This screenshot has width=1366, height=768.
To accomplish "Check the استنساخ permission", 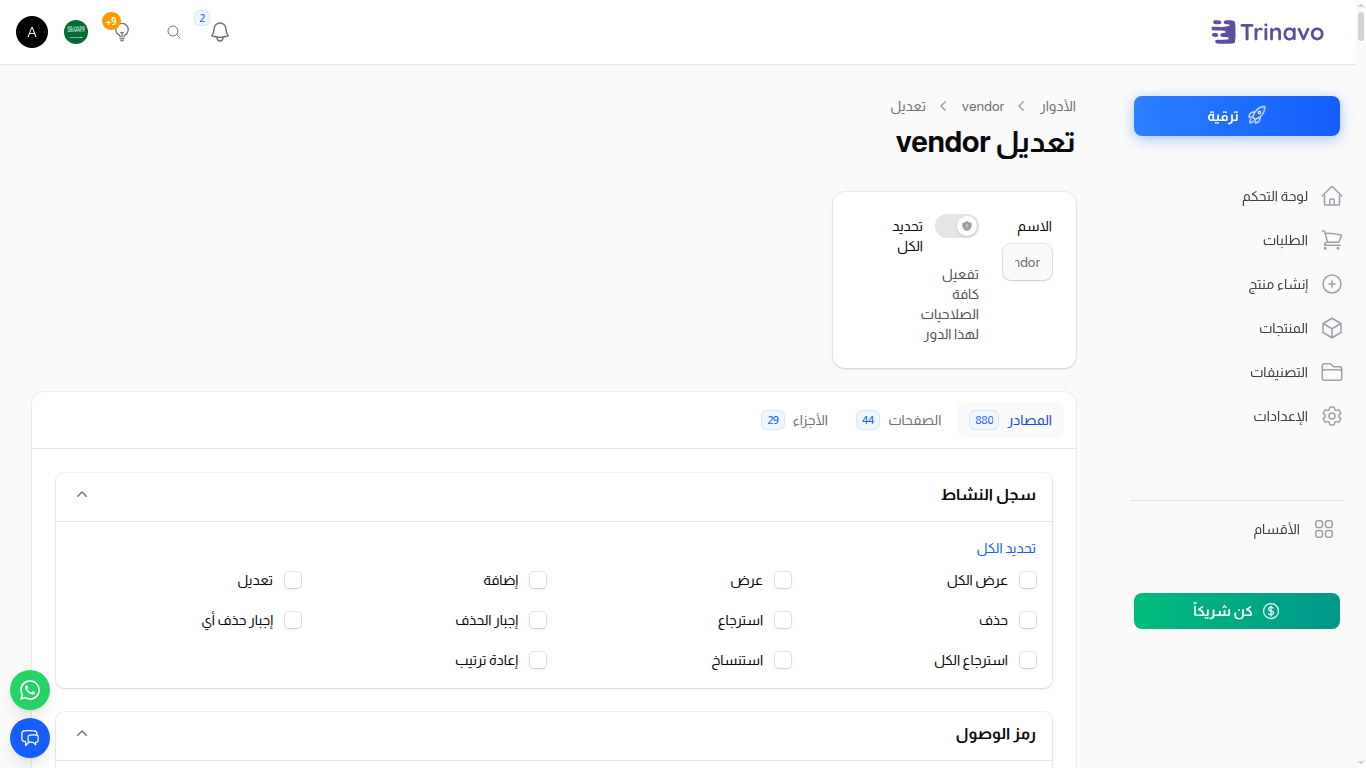I will tap(783, 660).
